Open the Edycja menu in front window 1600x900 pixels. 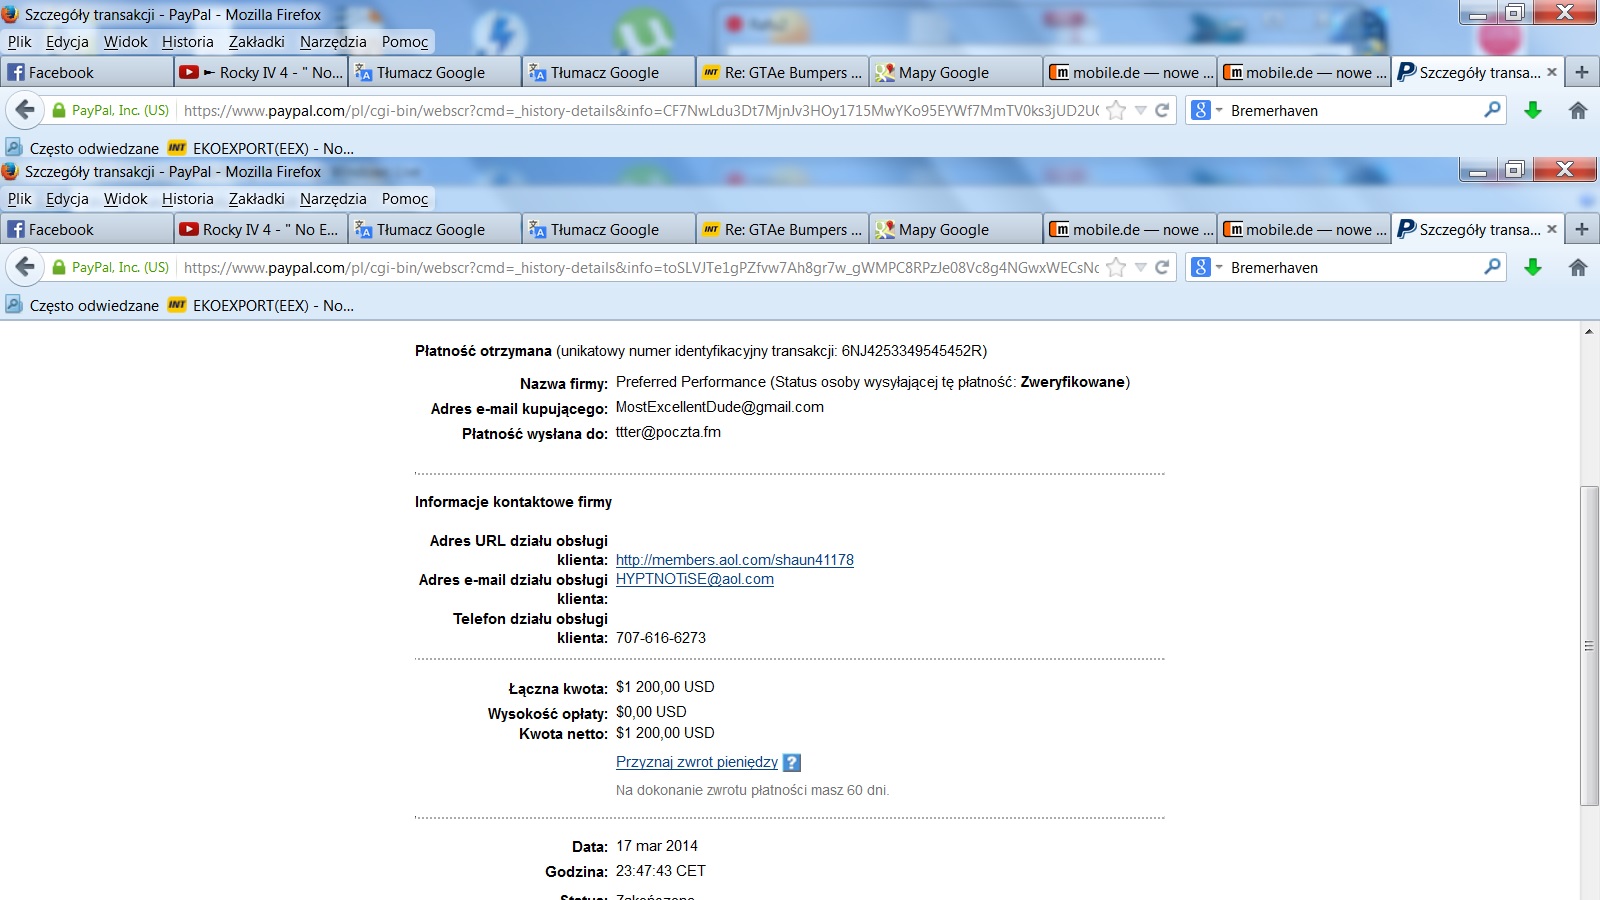[x=67, y=198]
